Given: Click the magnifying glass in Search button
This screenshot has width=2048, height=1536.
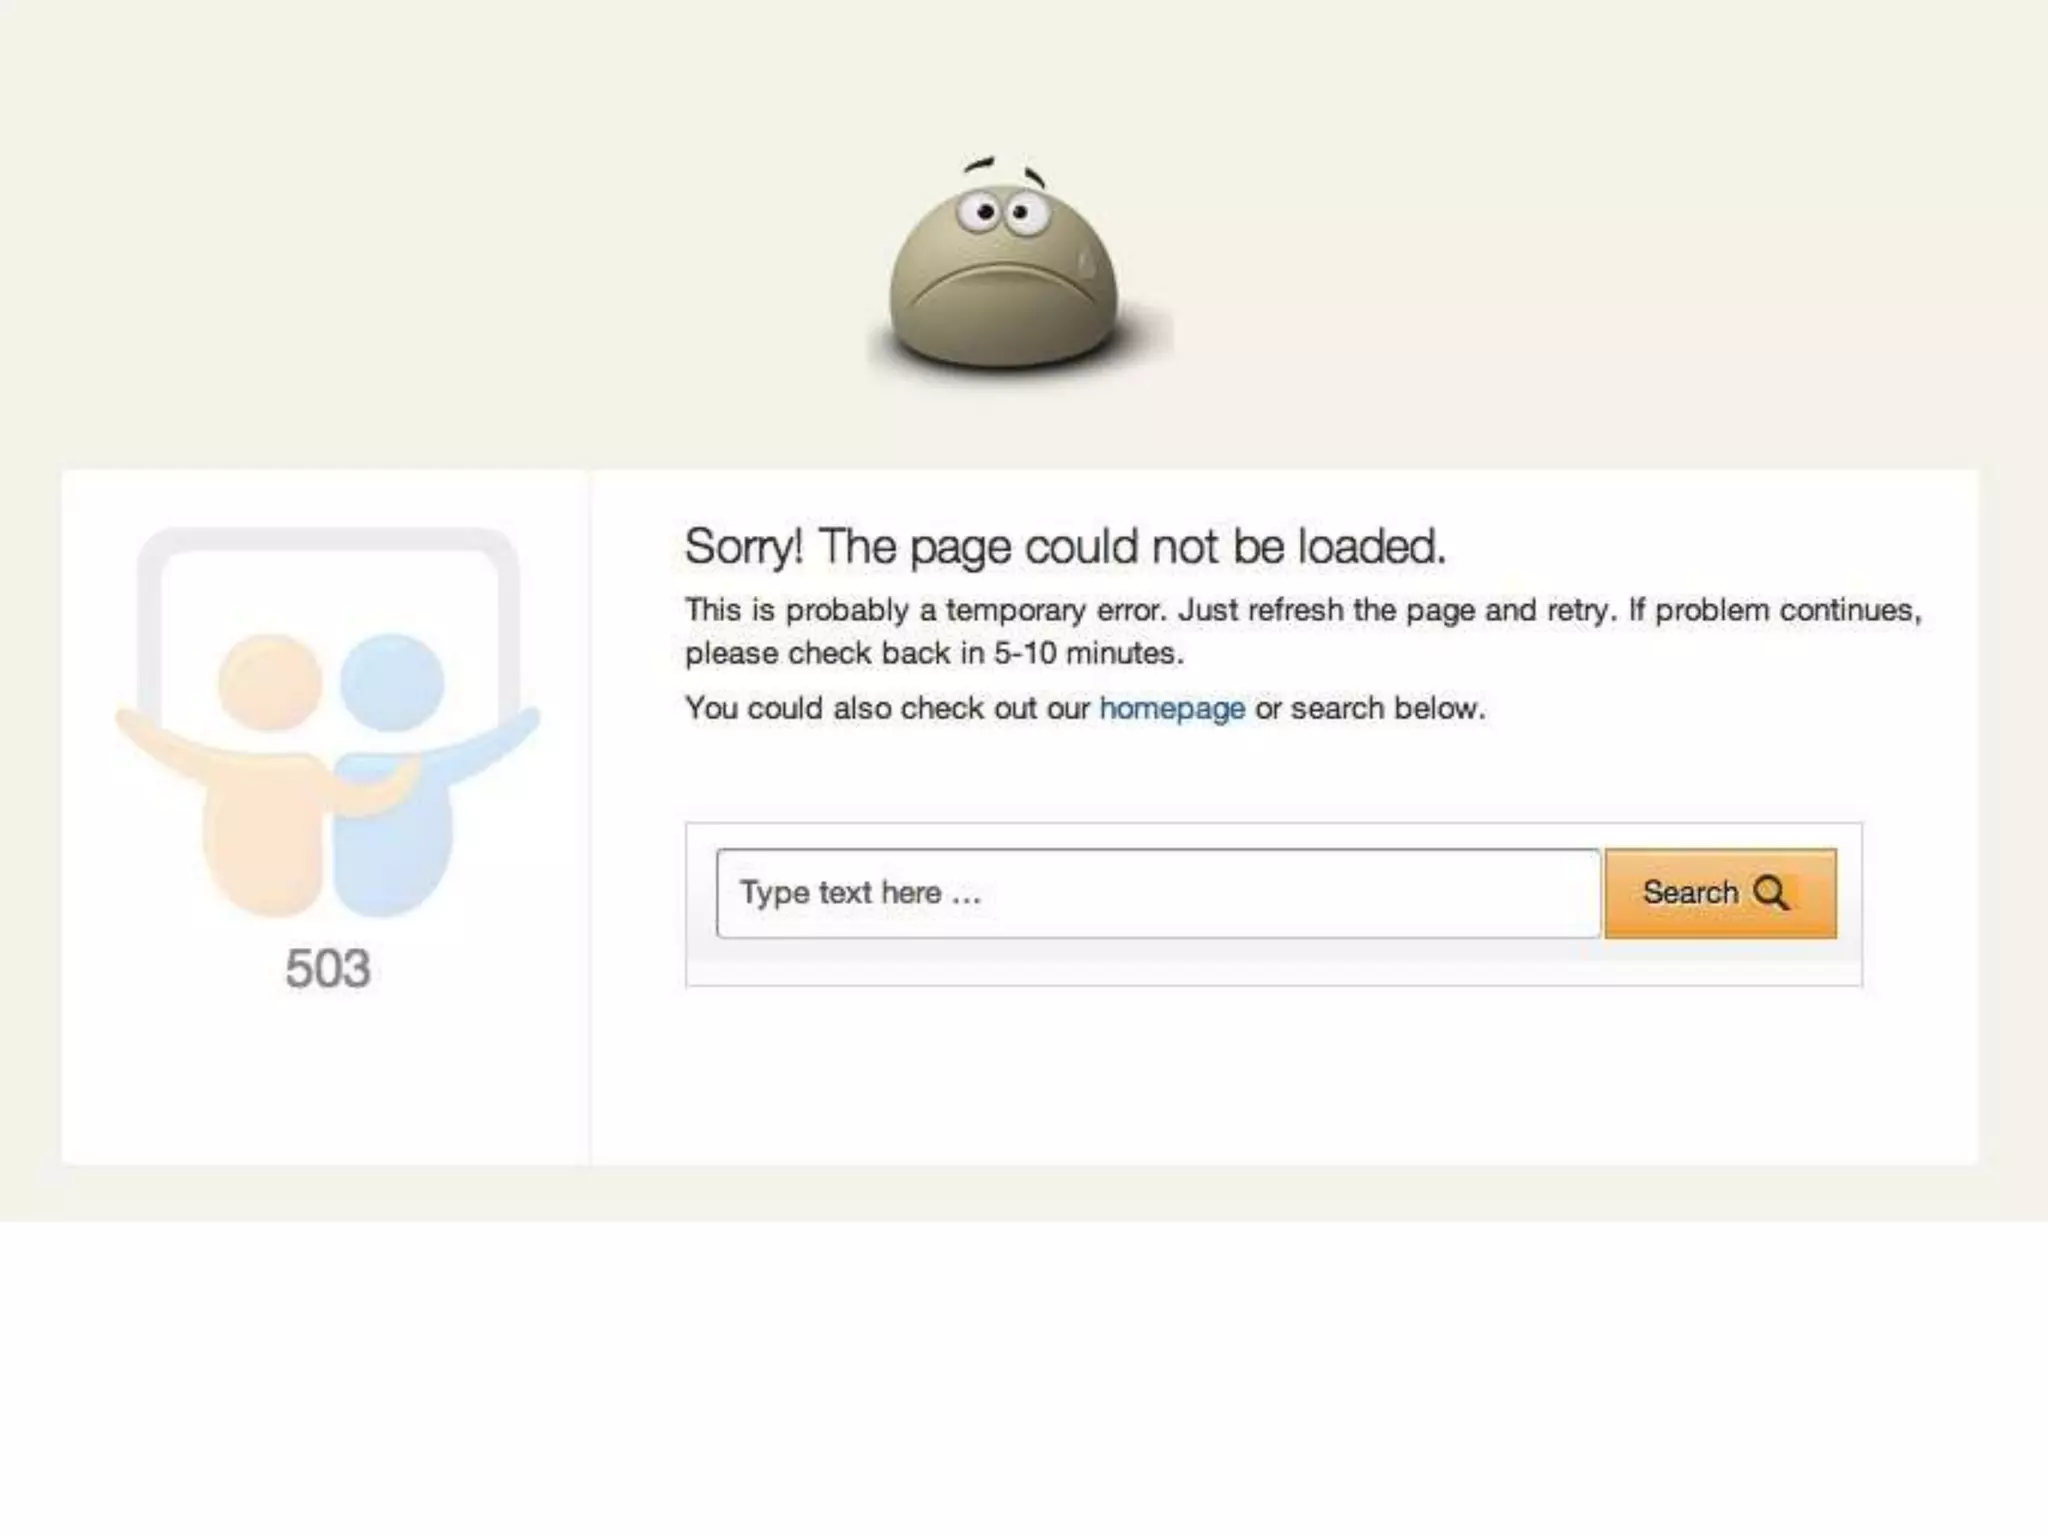Looking at the screenshot, I should pos(1771,892).
